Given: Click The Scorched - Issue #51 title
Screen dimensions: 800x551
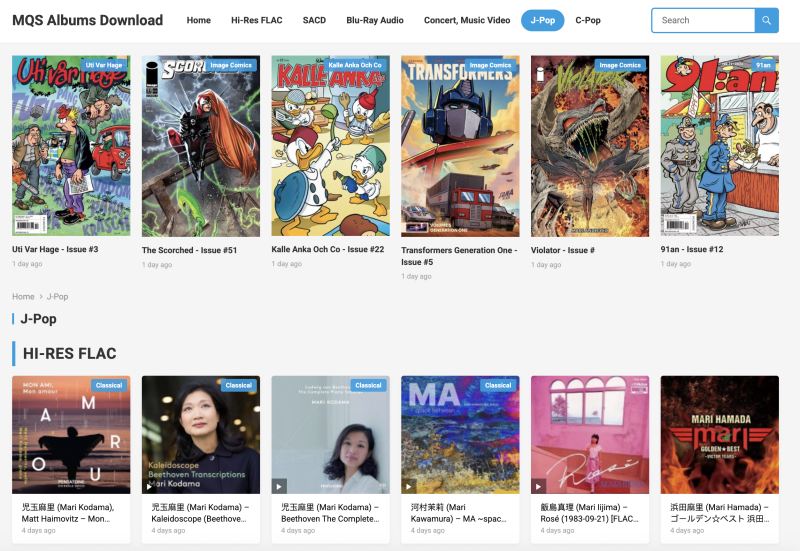Looking at the screenshot, I should pyautogui.click(x=189, y=250).
